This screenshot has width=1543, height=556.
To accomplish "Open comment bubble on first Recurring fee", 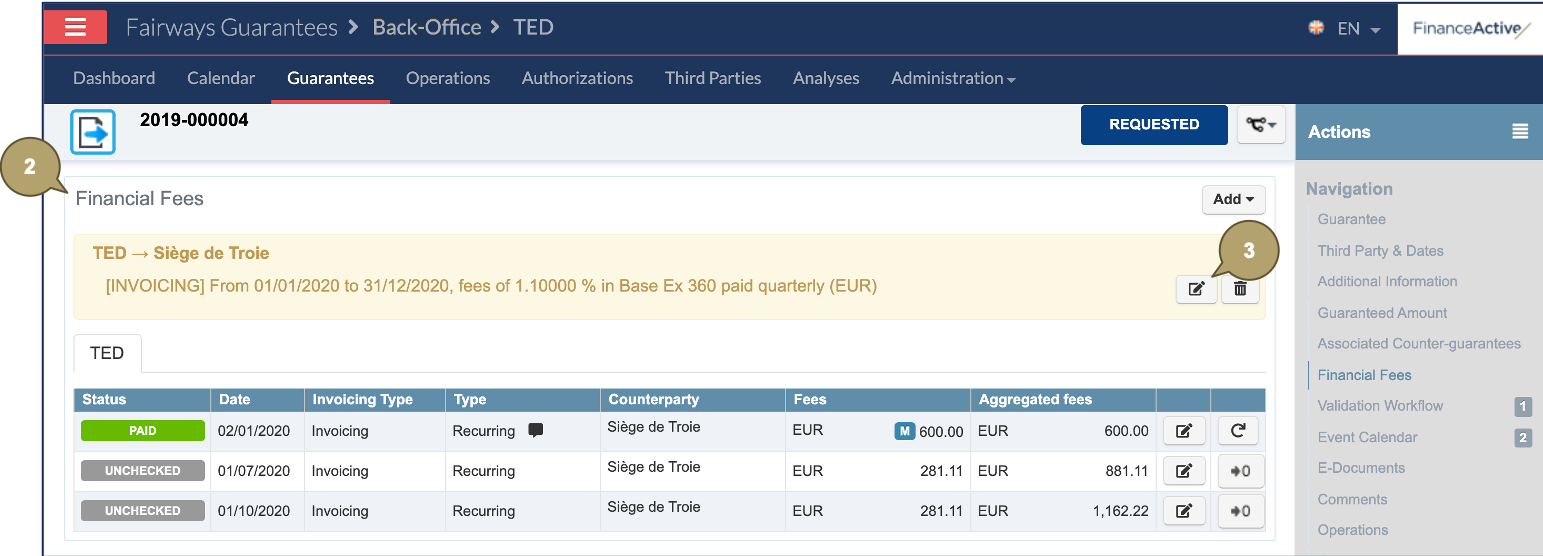I will (536, 431).
